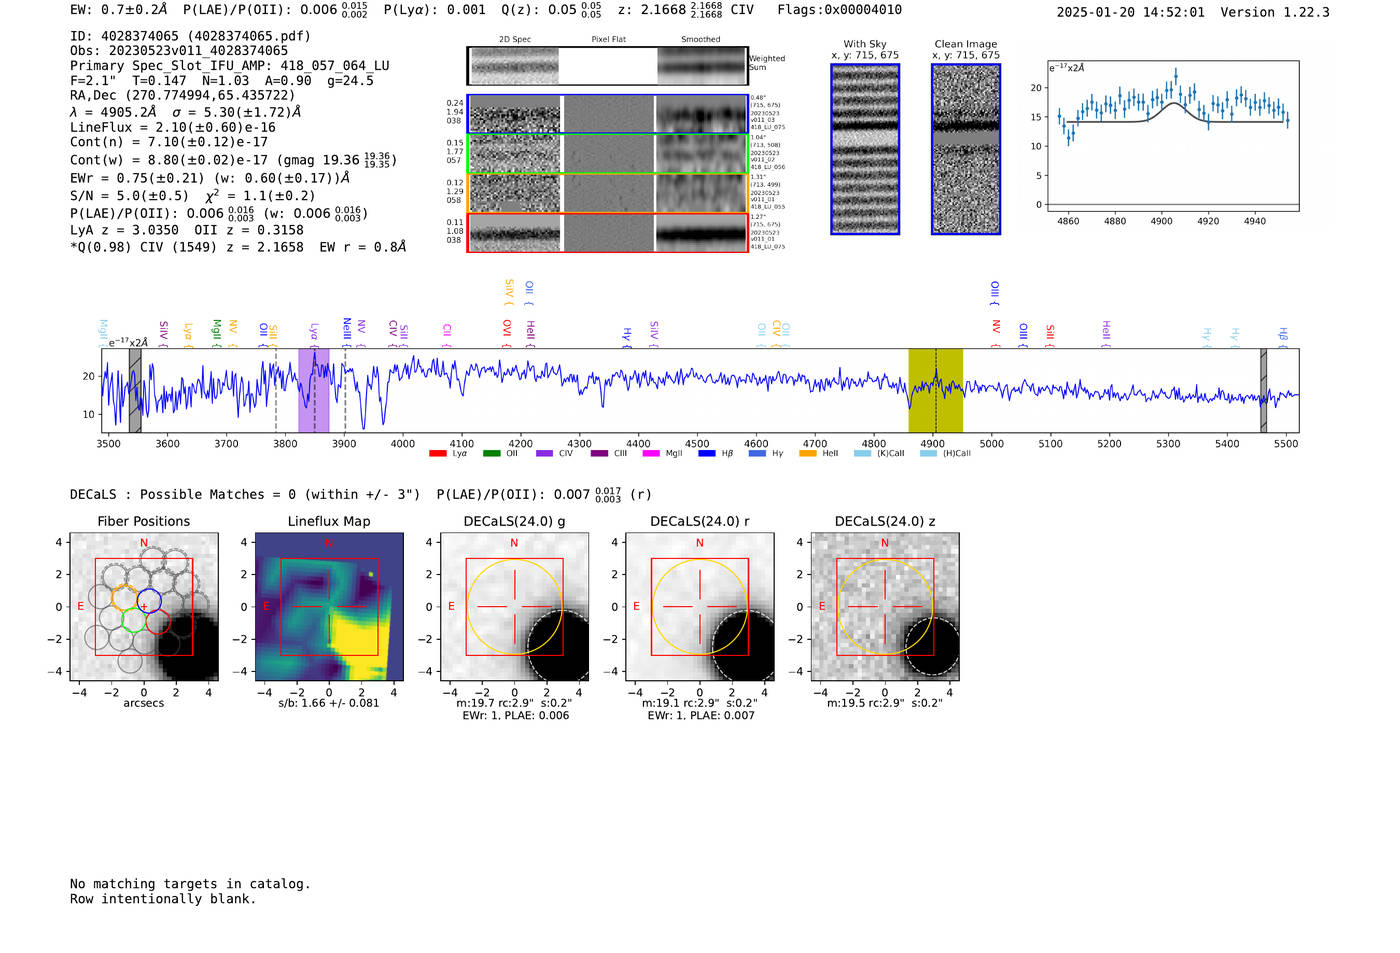Image resolution: width=1400 pixels, height=953 pixels.
Task: Click the yellow-green emission band near 4900 Å
Action: (935, 391)
